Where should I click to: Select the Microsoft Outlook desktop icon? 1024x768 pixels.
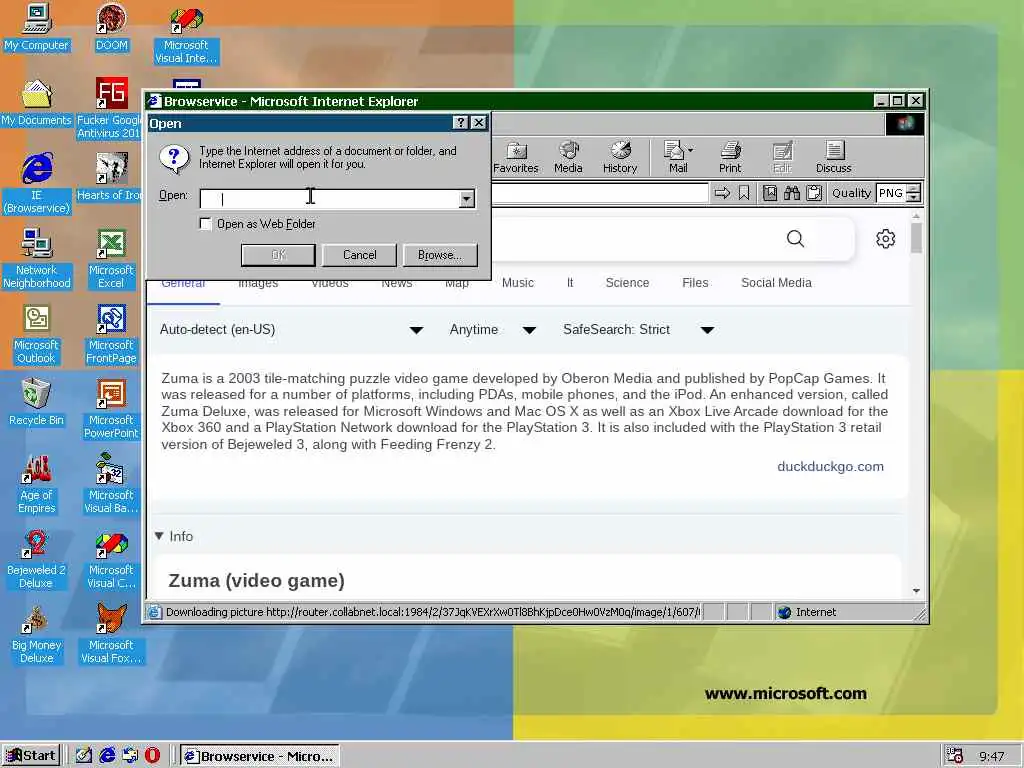37,334
